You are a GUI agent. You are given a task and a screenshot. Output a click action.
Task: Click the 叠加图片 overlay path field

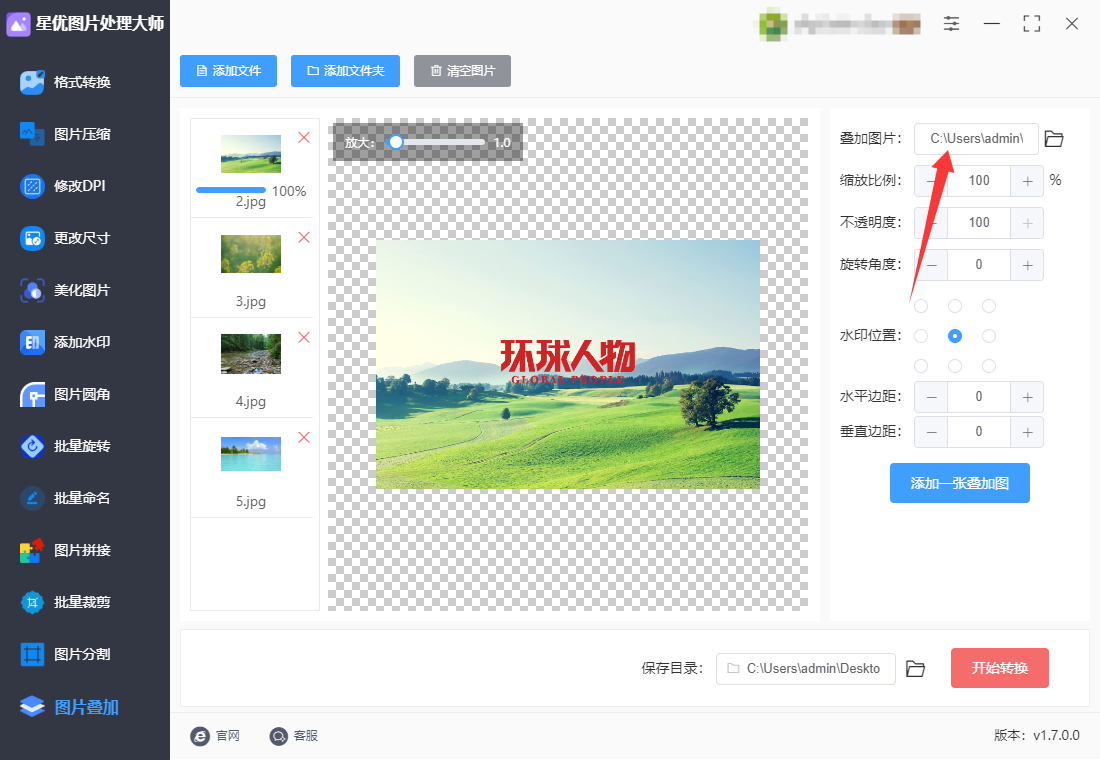(976, 139)
